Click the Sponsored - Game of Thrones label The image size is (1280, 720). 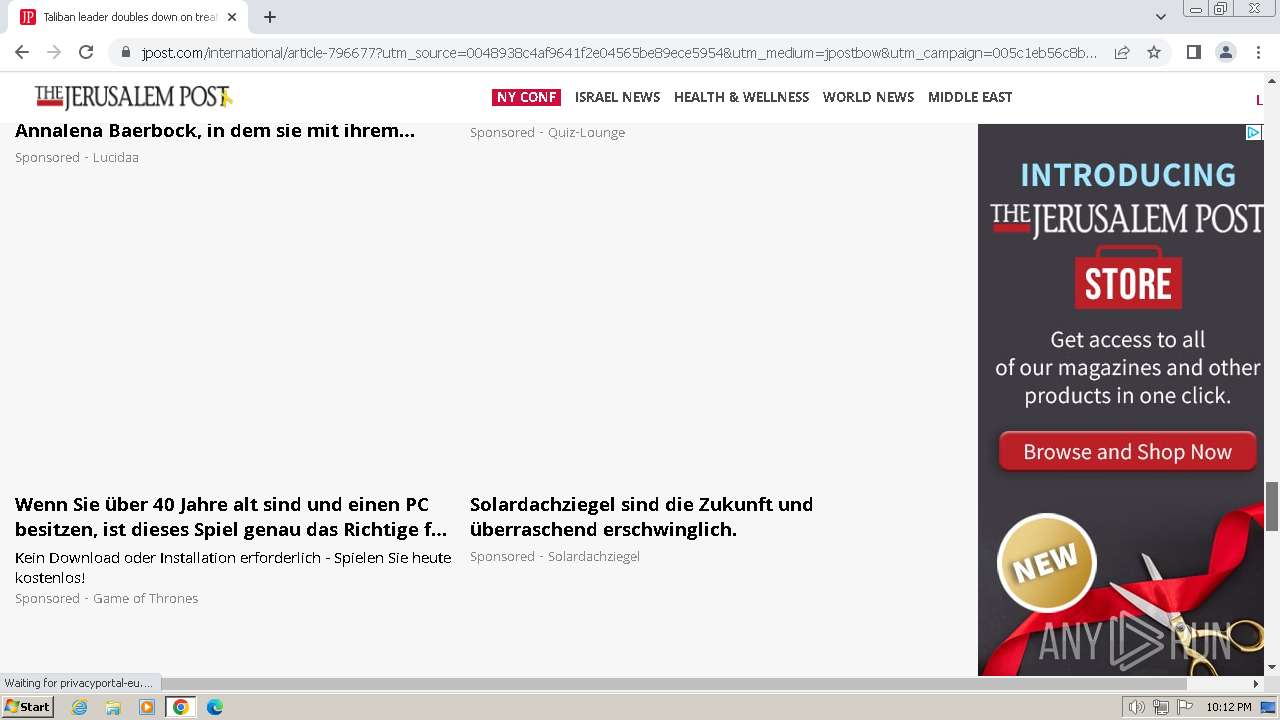pyautogui.click(x=106, y=598)
